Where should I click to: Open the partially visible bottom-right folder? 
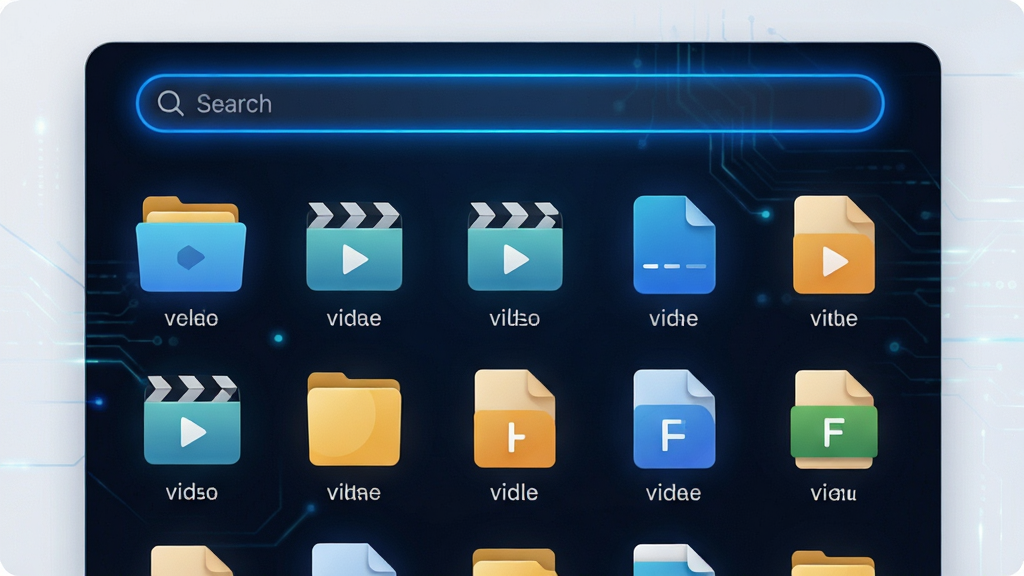[833, 564]
